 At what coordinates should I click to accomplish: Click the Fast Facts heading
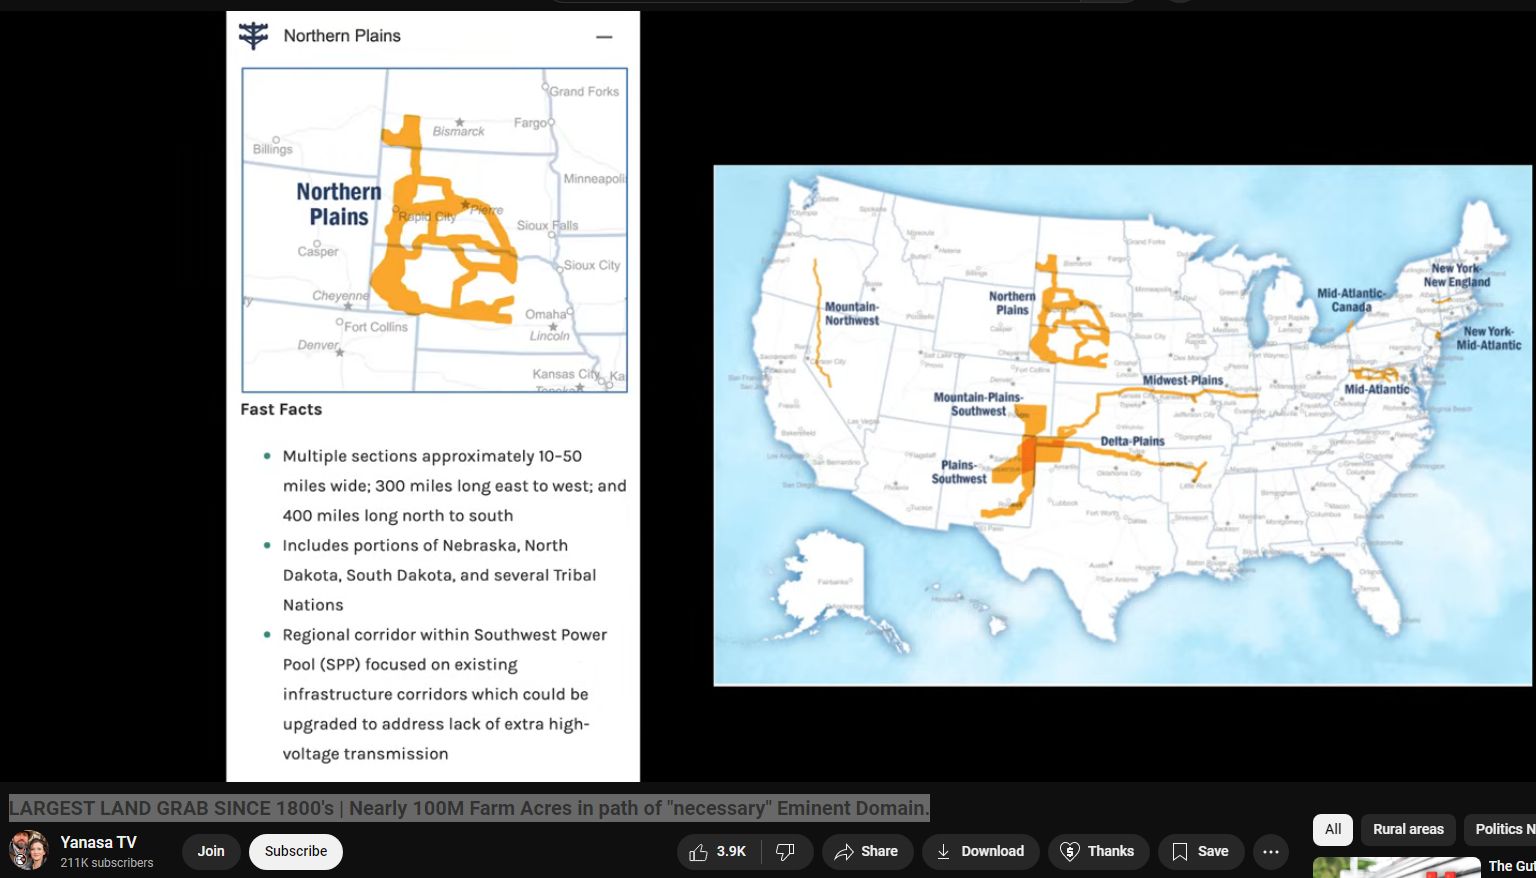pyautogui.click(x=281, y=409)
